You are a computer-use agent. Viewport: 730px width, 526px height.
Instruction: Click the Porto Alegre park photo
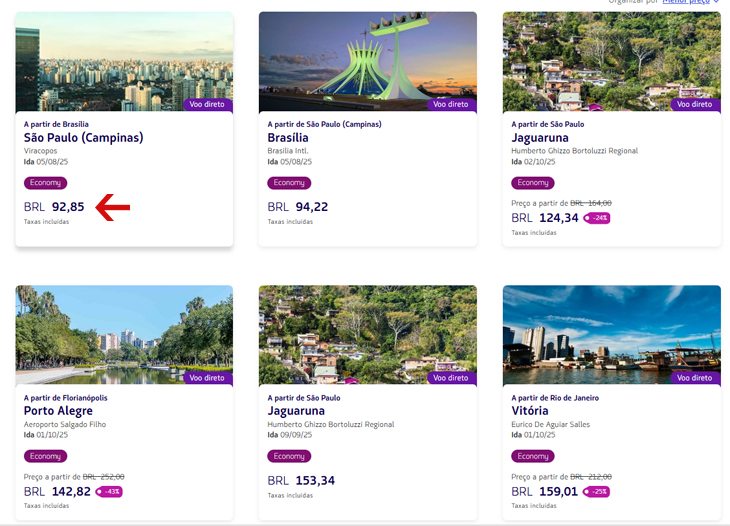[x=124, y=335]
